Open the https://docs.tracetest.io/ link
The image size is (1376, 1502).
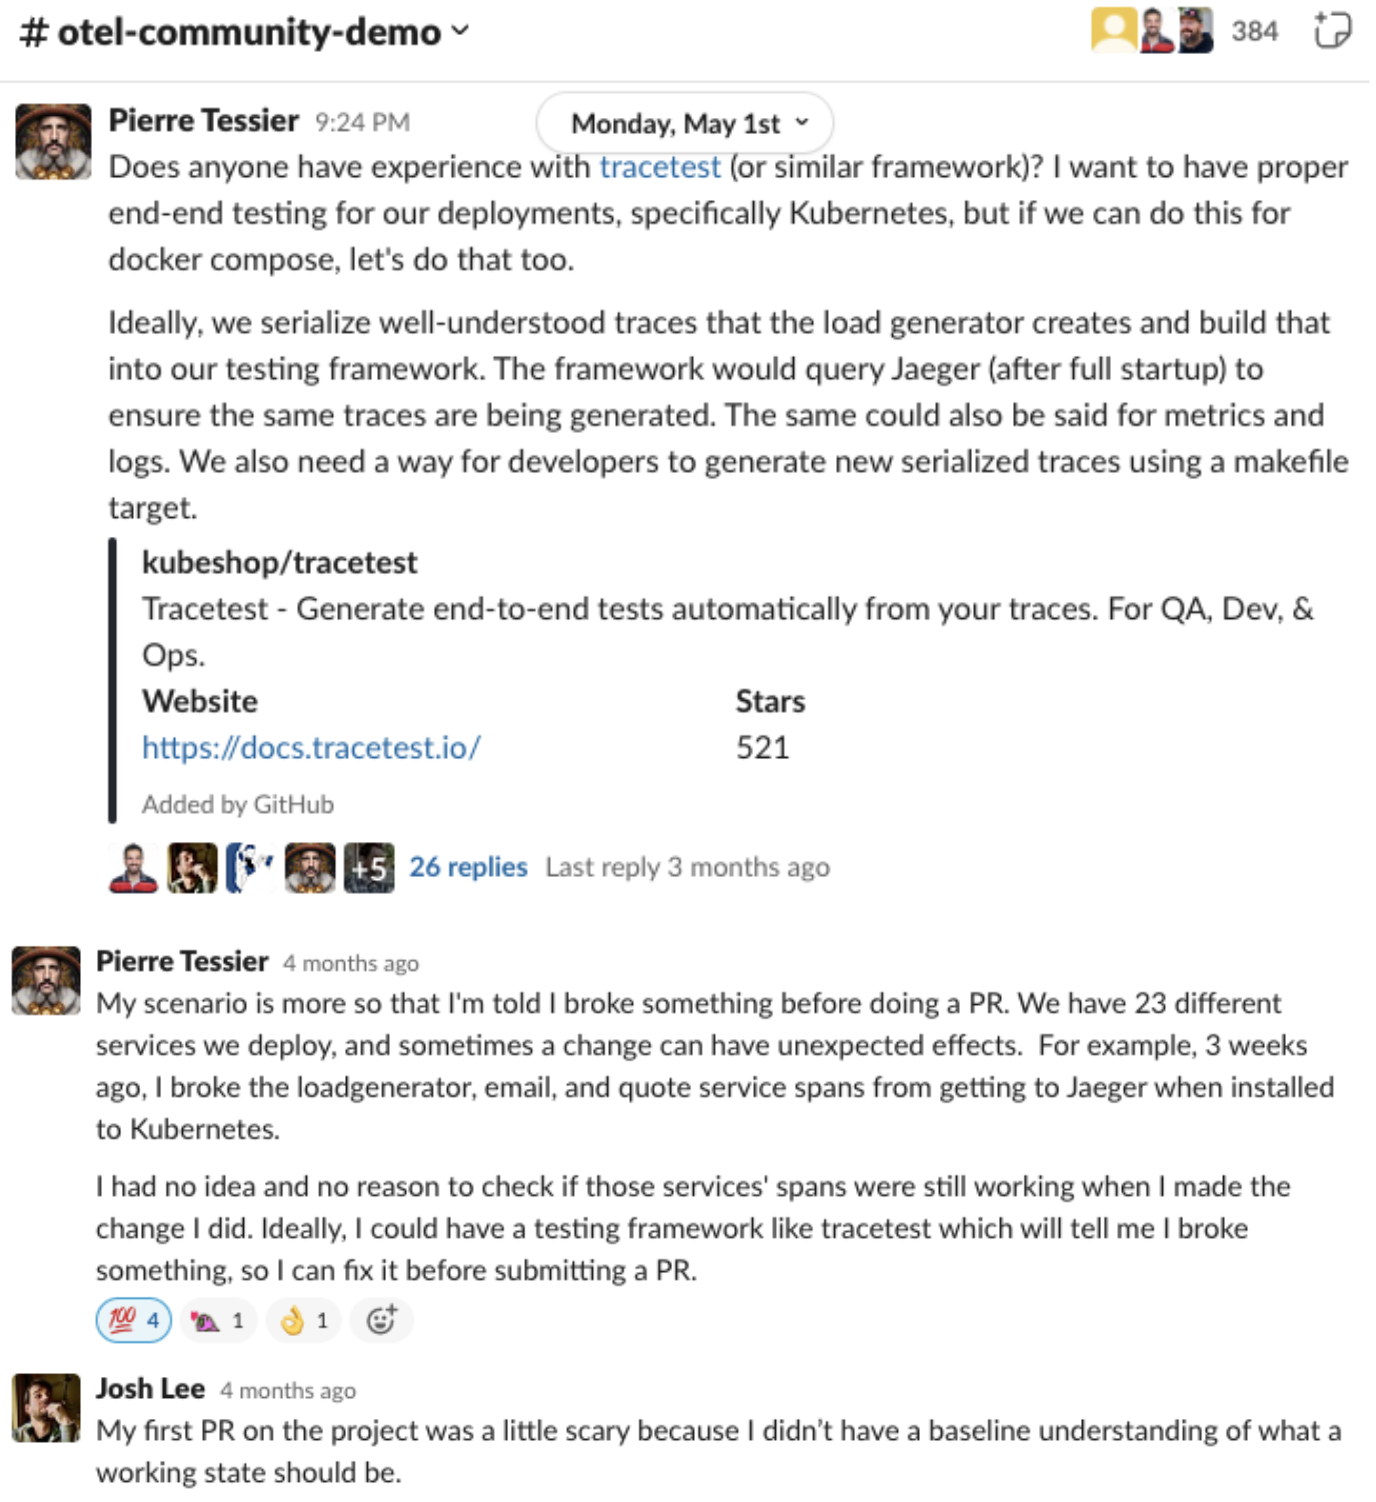click(x=311, y=747)
